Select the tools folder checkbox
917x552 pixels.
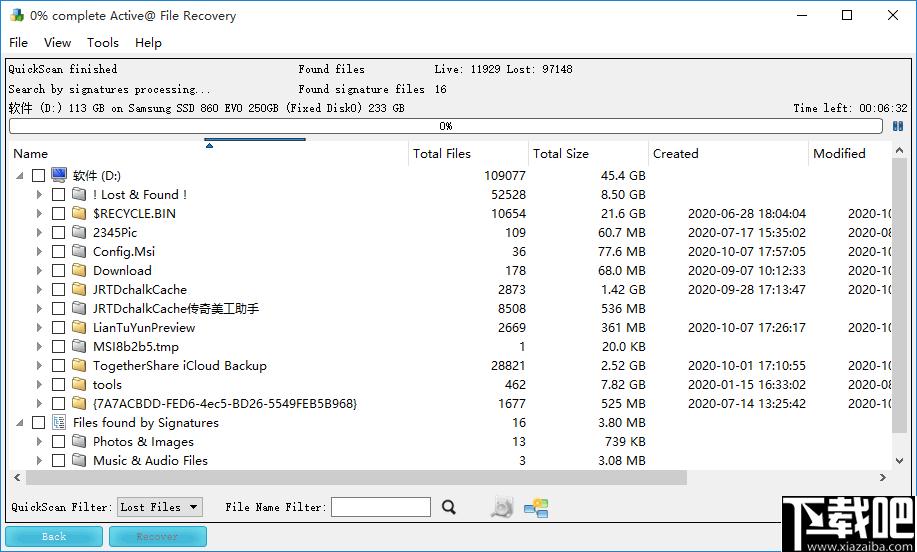[58, 385]
